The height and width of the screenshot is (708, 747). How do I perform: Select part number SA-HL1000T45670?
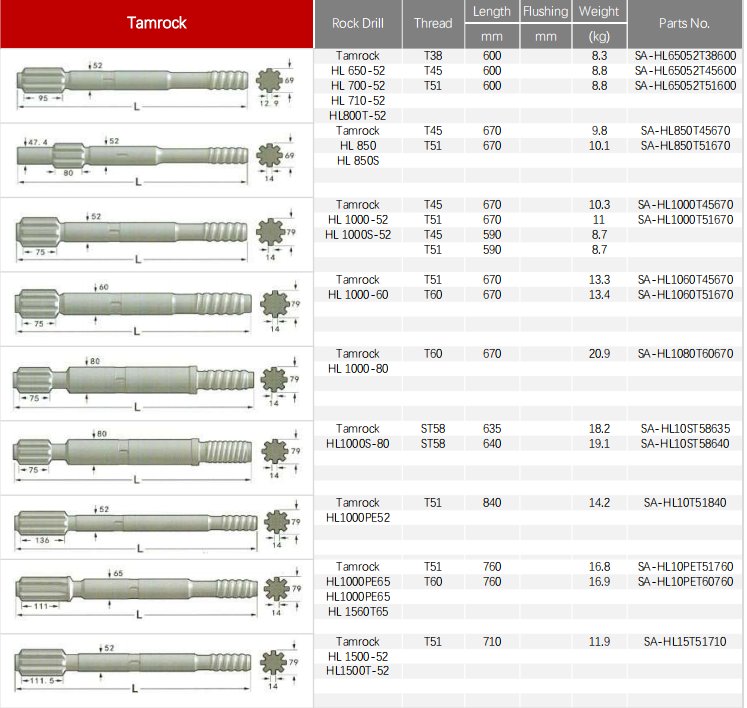(x=685, y=205)
